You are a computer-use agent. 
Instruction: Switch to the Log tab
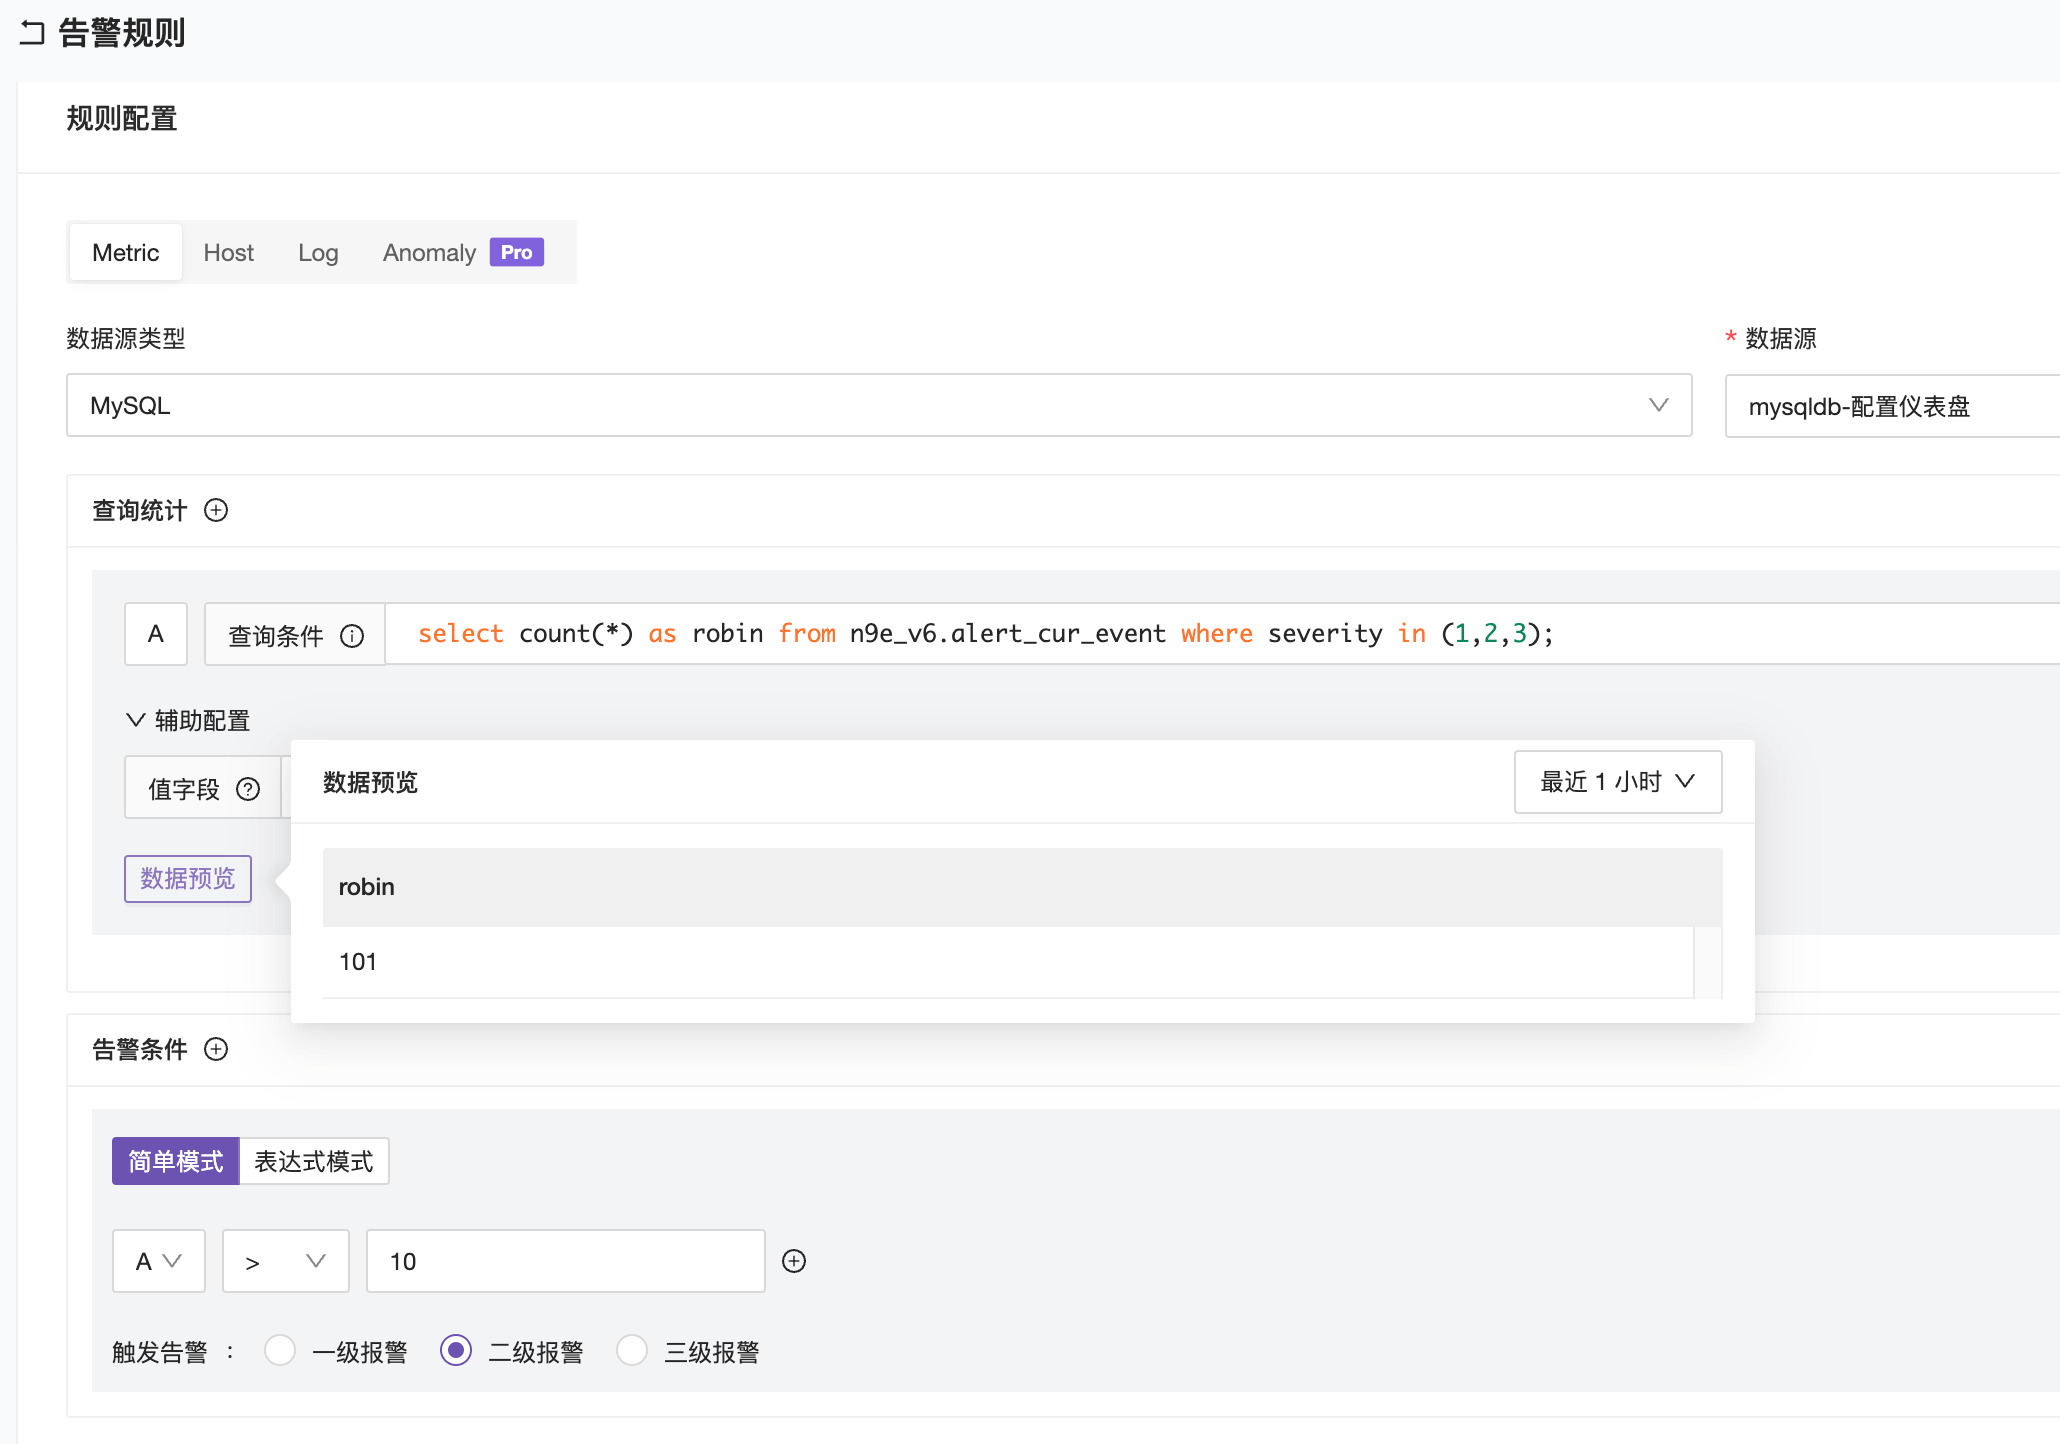click(319, 252)
